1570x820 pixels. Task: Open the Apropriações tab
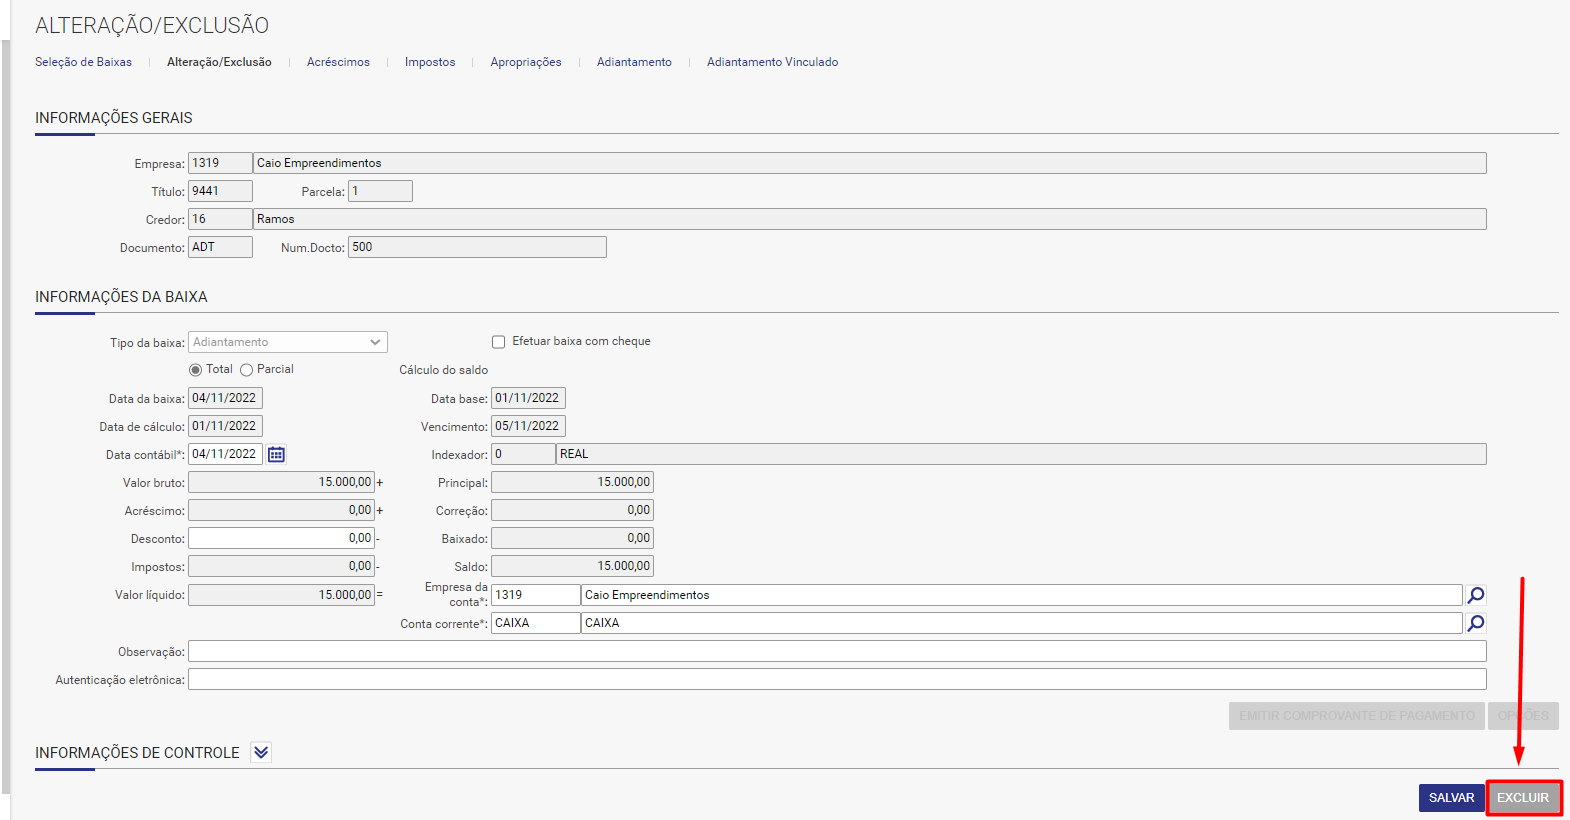coord(526,62)
